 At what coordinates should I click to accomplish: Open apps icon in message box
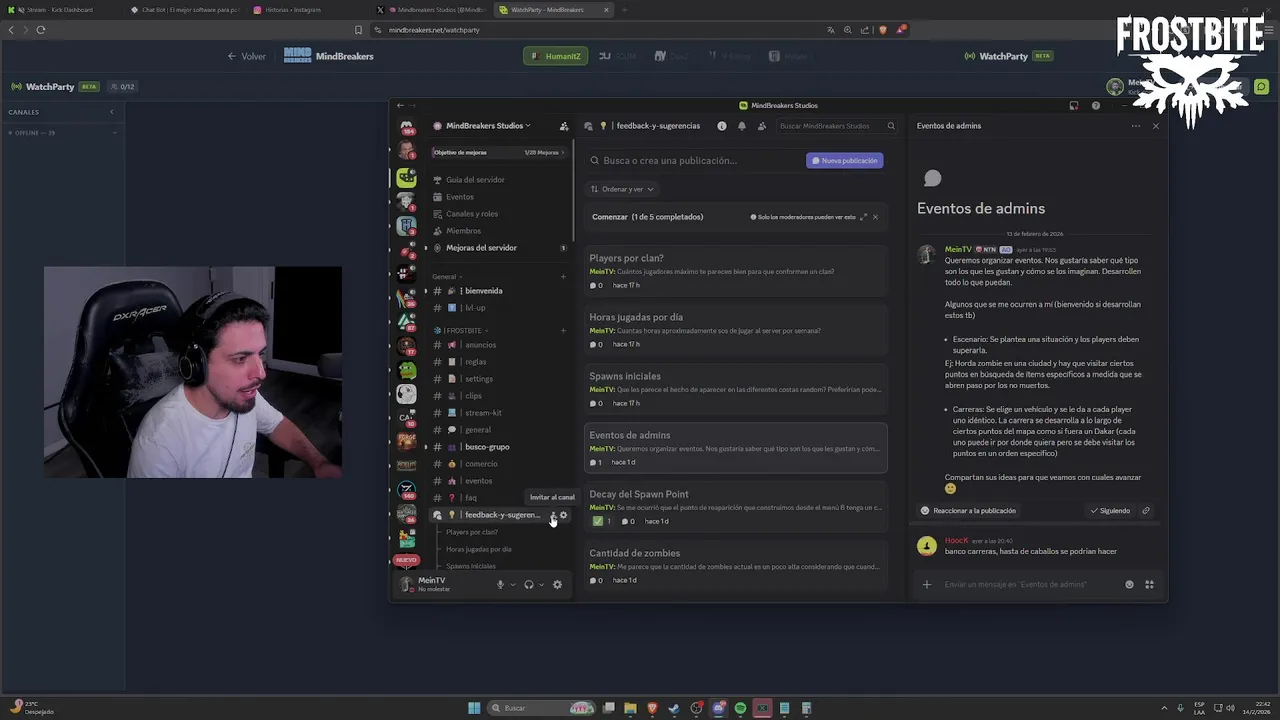(1149, 585)
